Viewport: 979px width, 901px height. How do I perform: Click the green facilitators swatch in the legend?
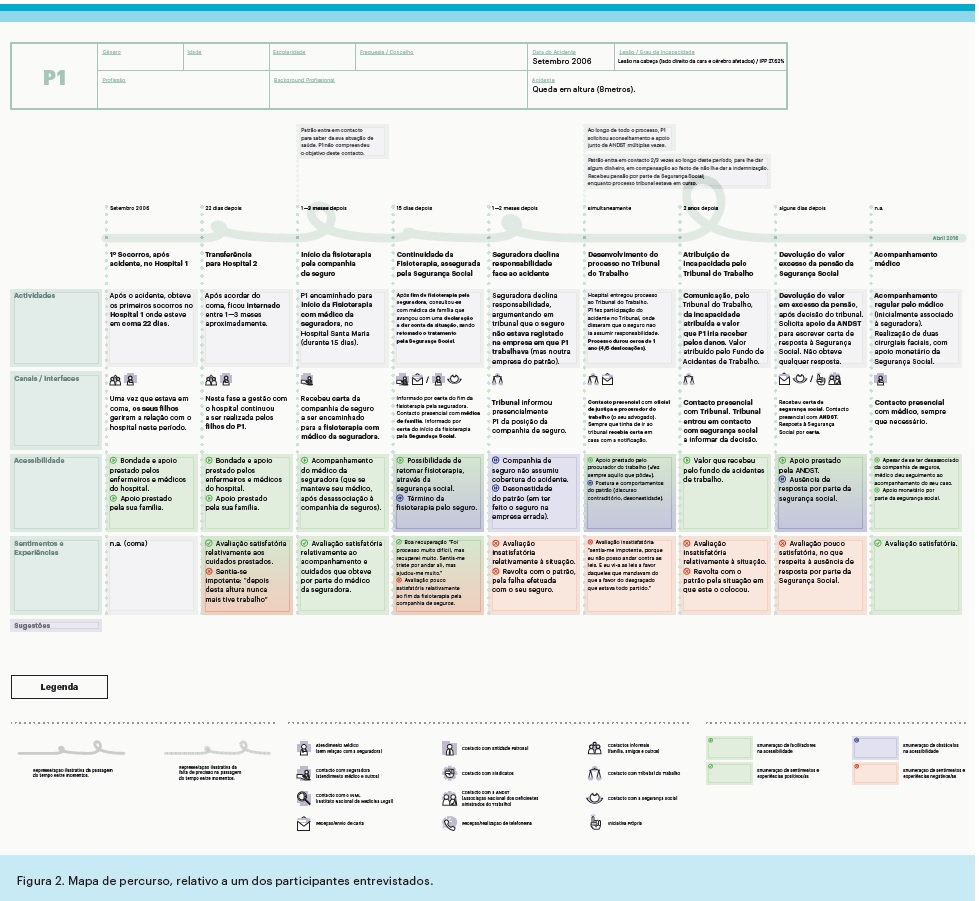pos(729,748)
